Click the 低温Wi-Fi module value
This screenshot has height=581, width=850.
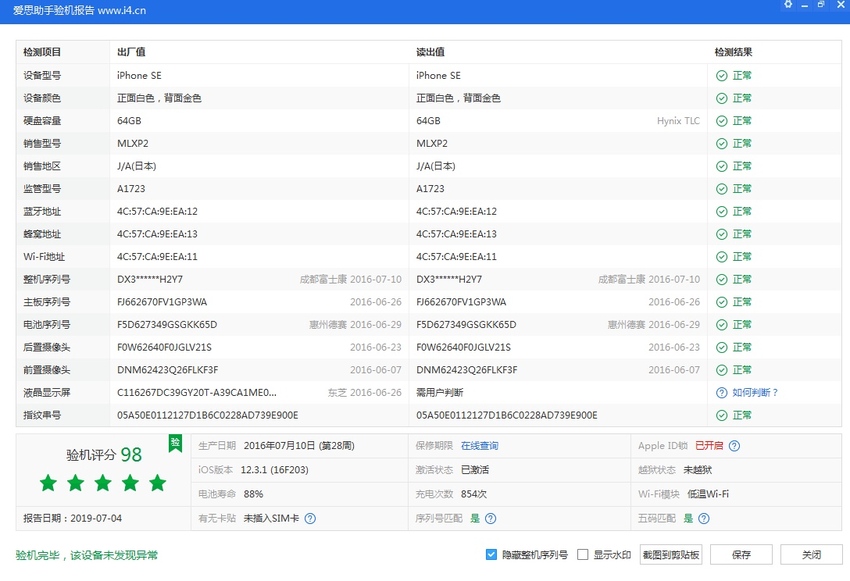pyautogui.click(x=708, y=494)
